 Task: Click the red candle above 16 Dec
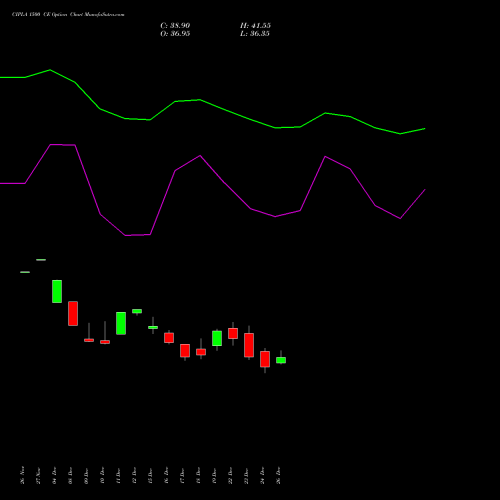tap(169, 338)
